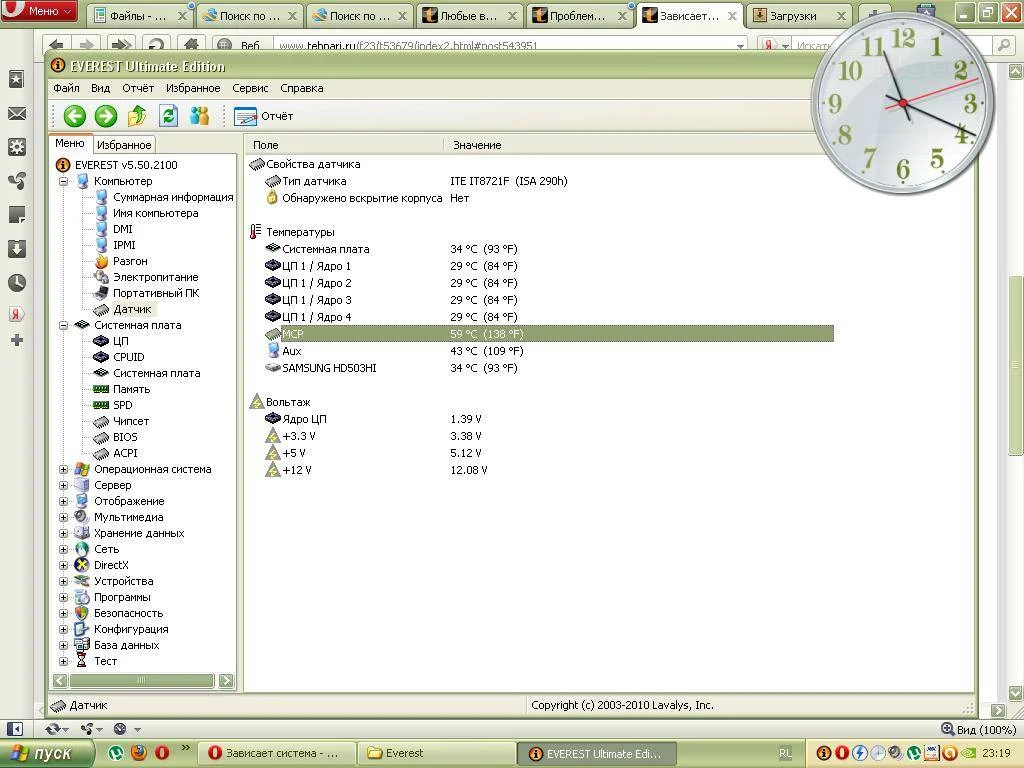Collapse the Системная плата tree node

[64, 325]
